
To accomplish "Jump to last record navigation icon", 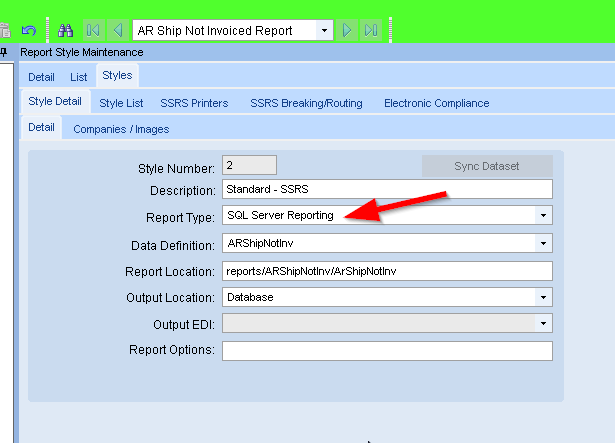I will pos(371,30).
